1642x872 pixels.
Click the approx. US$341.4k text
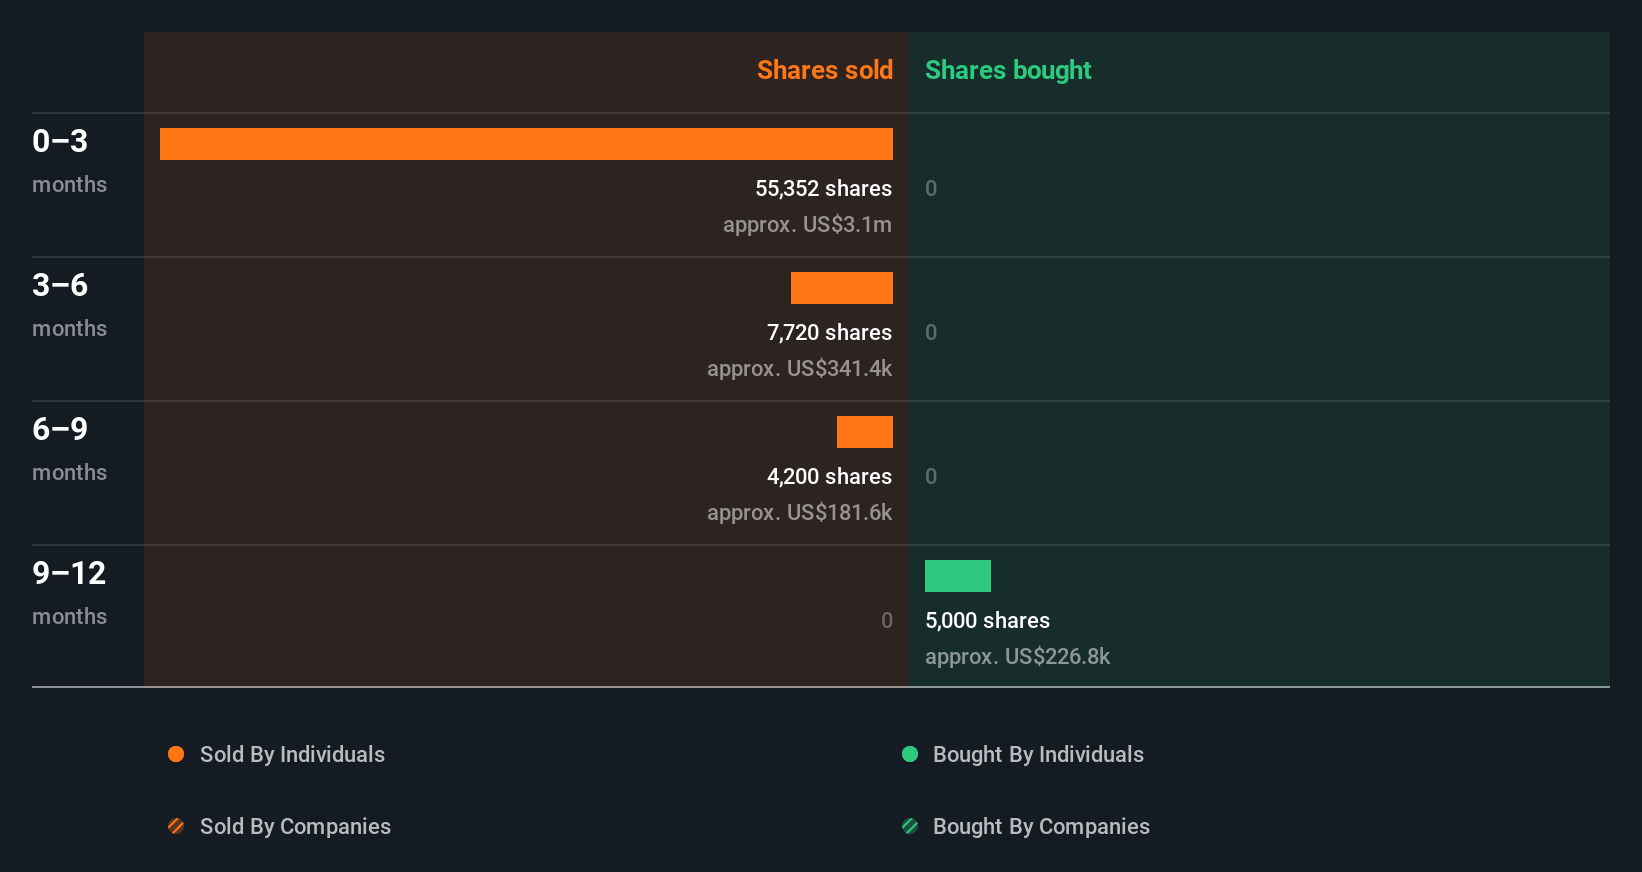799,369
